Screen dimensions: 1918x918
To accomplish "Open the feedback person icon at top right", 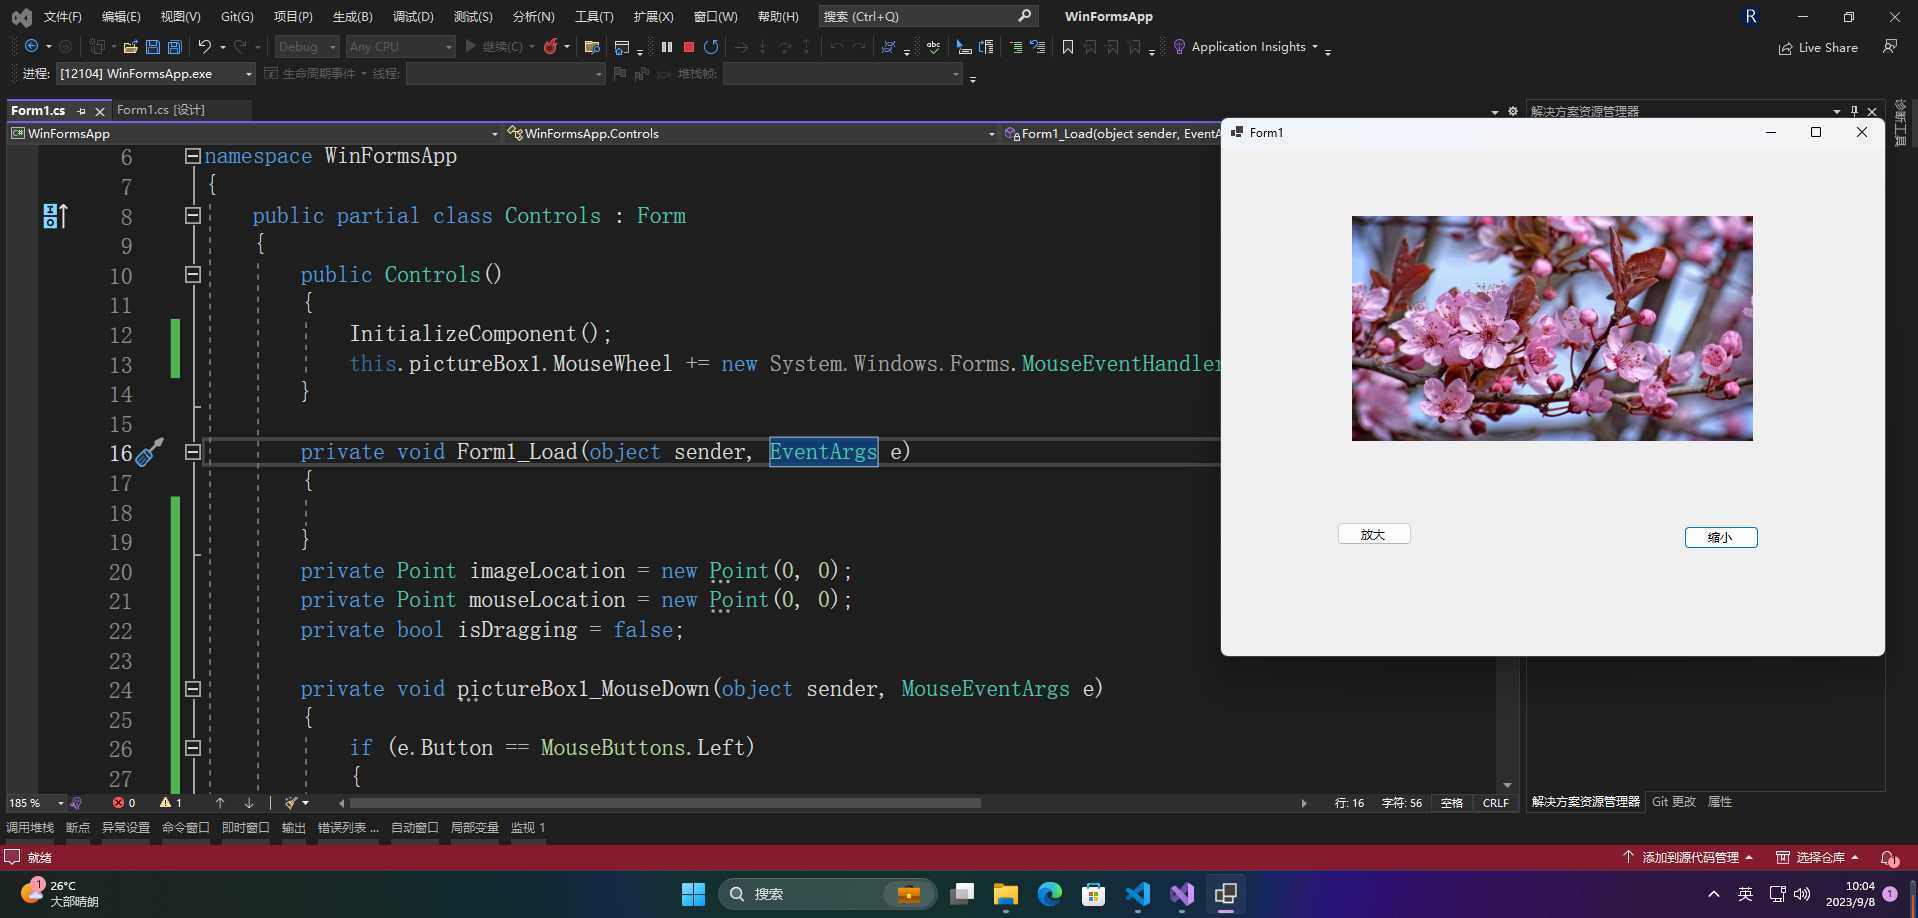I will tap(1890, 47).
